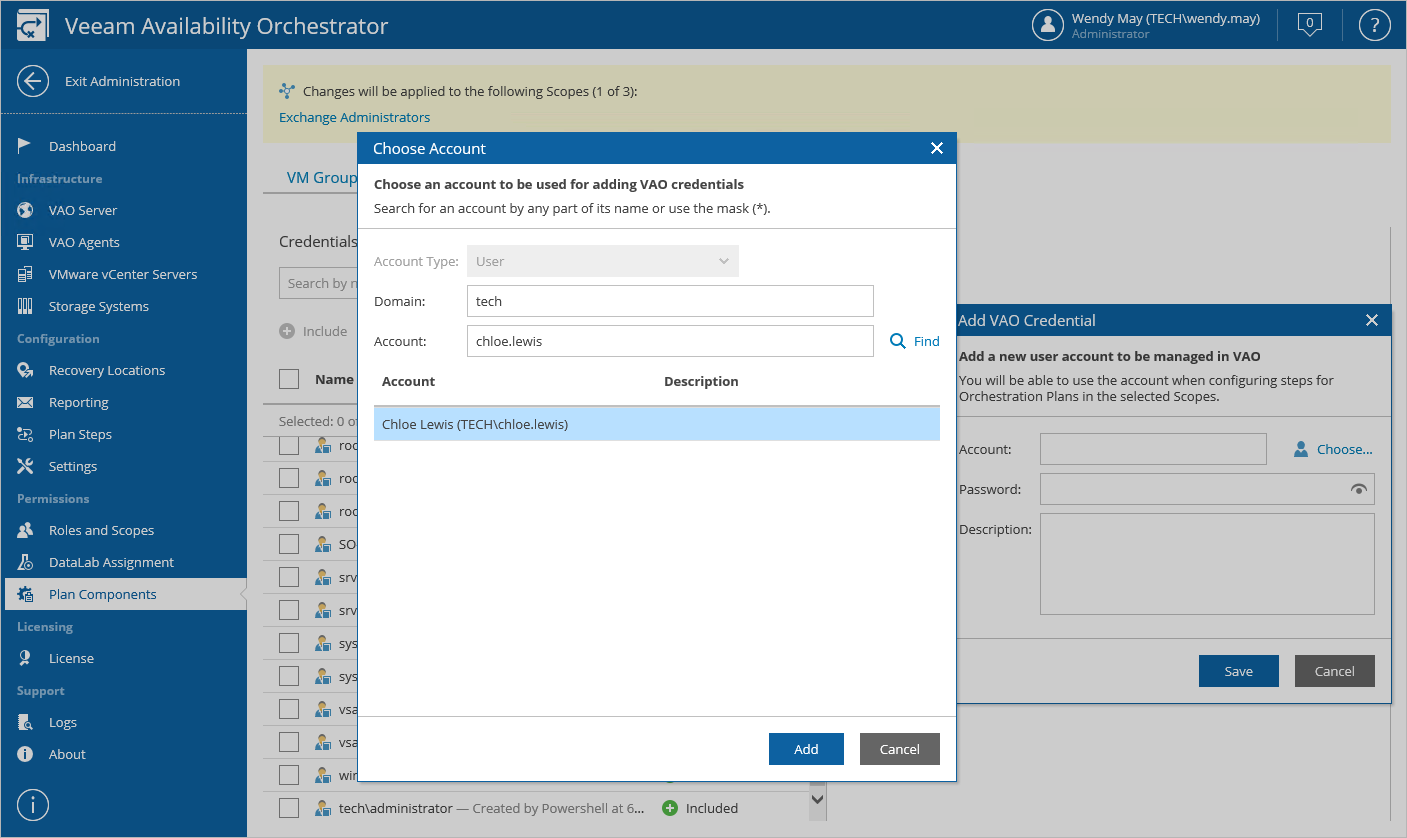Click the Account column header in results
Screen dimensions: 1407x838
pyautogui.click(x=408, y=381)
